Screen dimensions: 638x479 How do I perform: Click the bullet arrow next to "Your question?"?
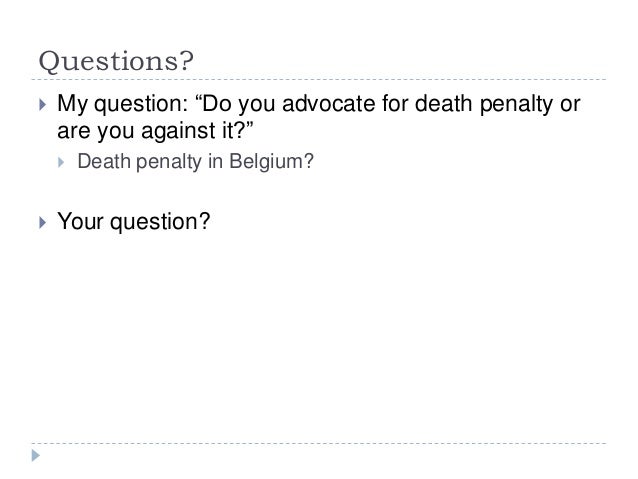coord(43,222)
